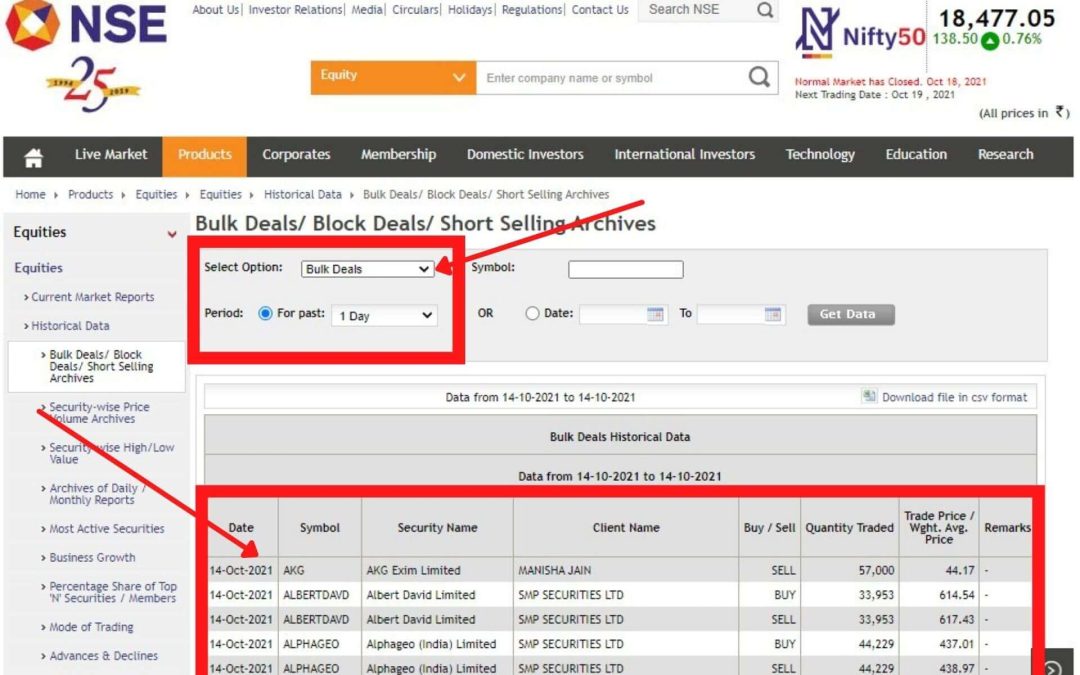Viewport: 1080px width, 675px height.
Task: Select the Date range radio button
Action: pos(532,313)
